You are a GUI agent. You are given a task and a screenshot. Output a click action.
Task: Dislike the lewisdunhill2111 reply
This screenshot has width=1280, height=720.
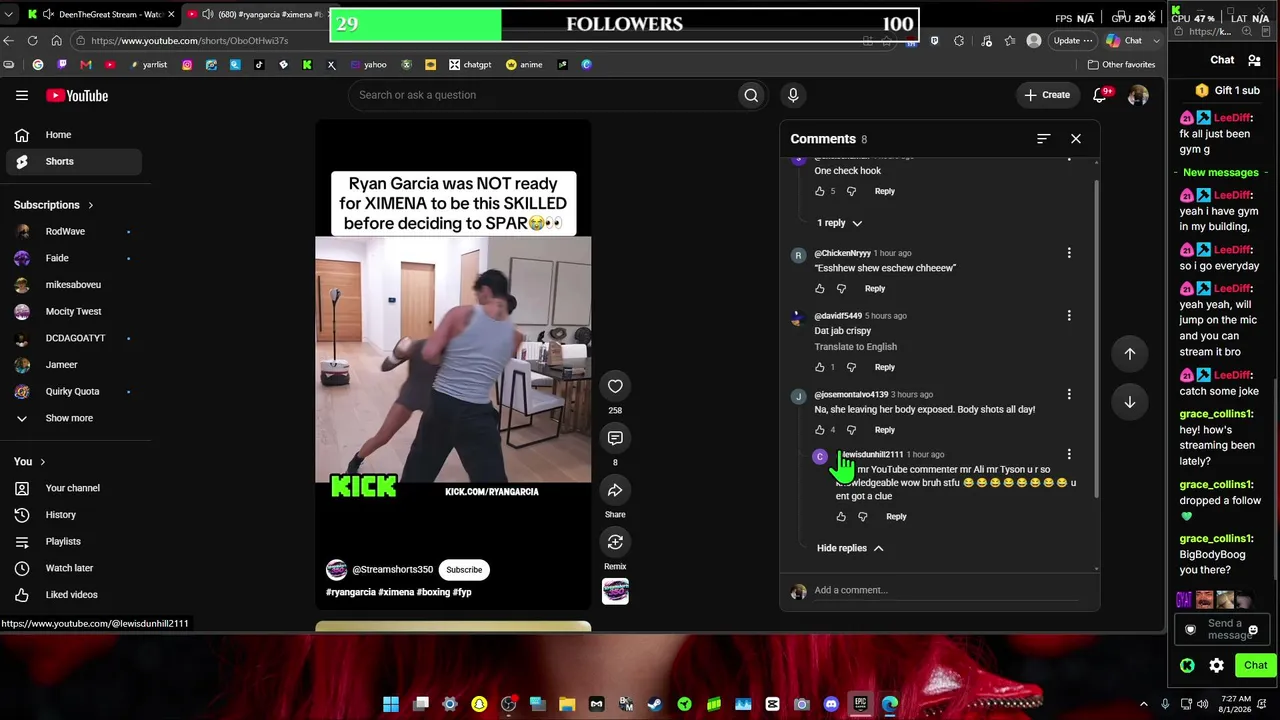tap(863, 517)
